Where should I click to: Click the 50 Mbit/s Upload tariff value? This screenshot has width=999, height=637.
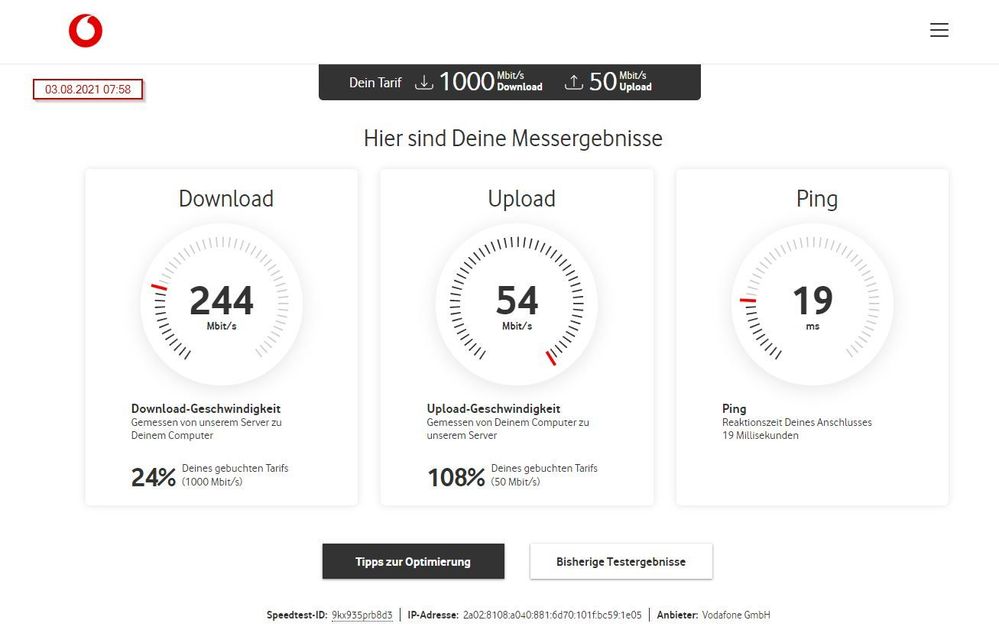[x=621, y=82]
